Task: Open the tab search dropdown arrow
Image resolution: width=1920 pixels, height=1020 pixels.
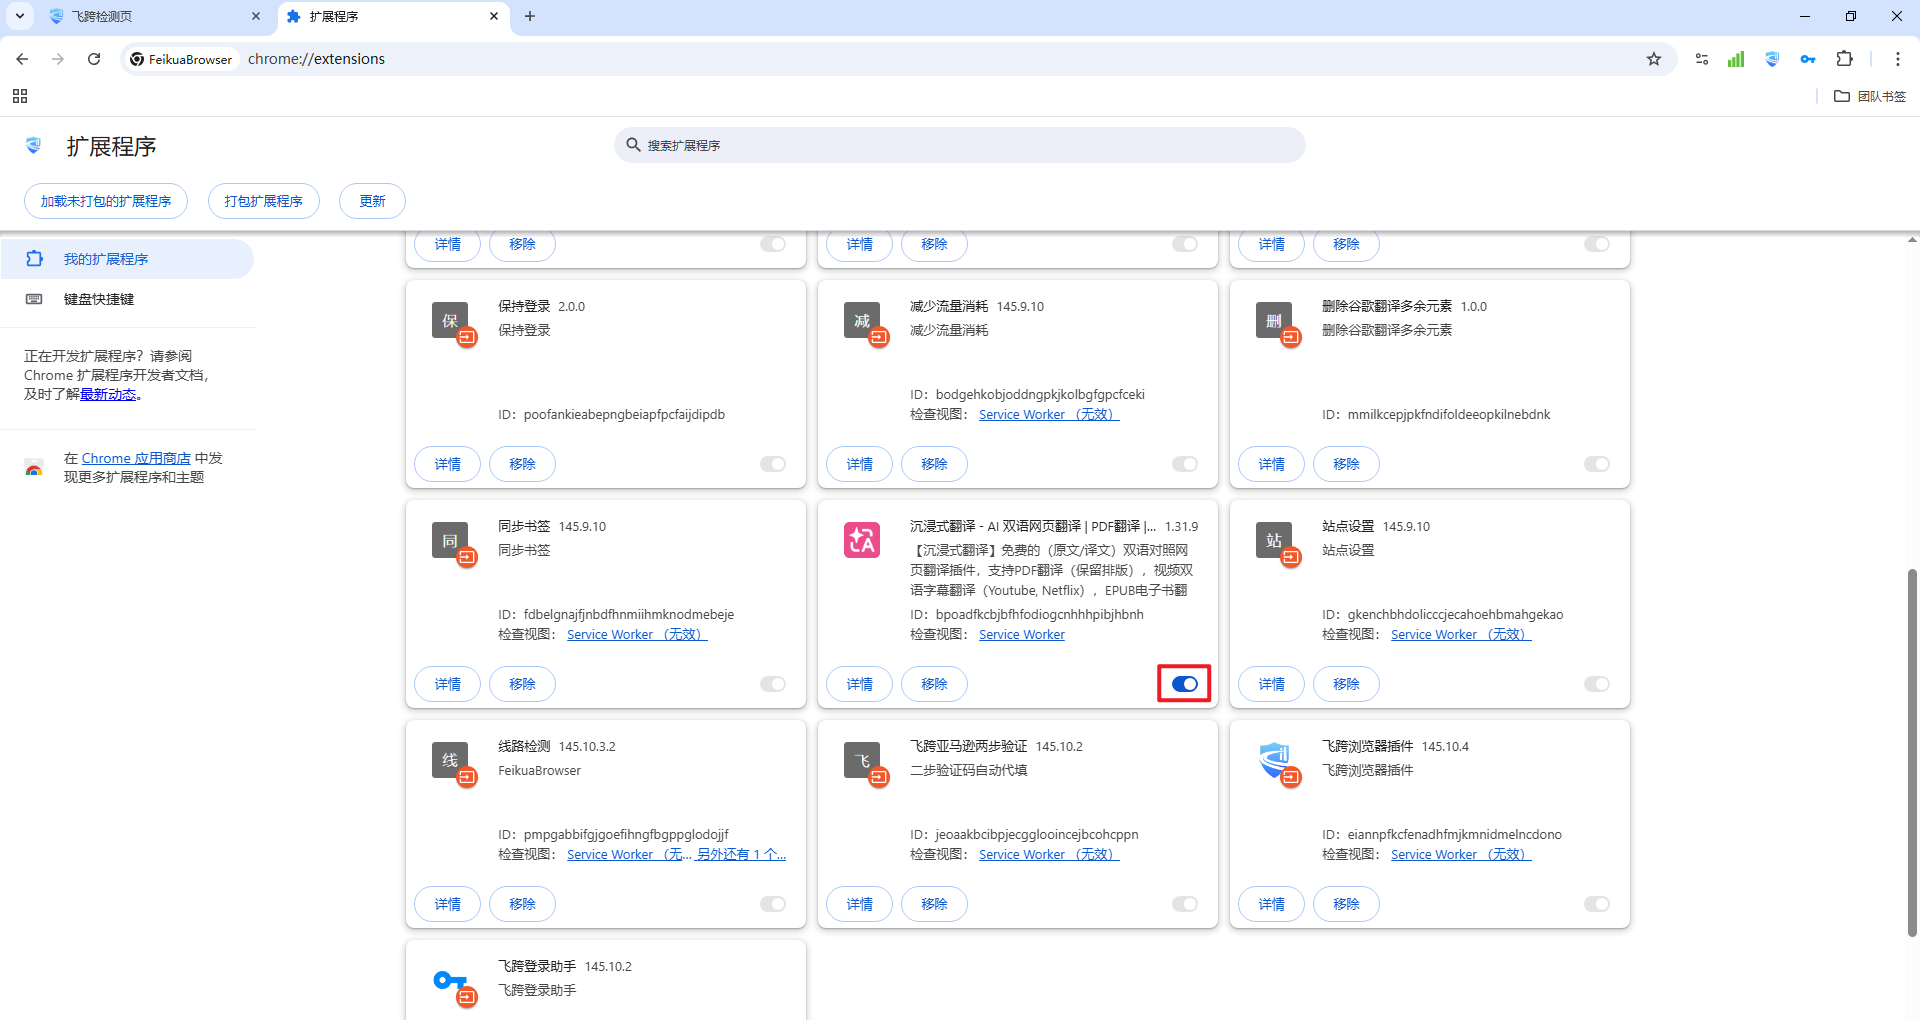Action: 20,16
